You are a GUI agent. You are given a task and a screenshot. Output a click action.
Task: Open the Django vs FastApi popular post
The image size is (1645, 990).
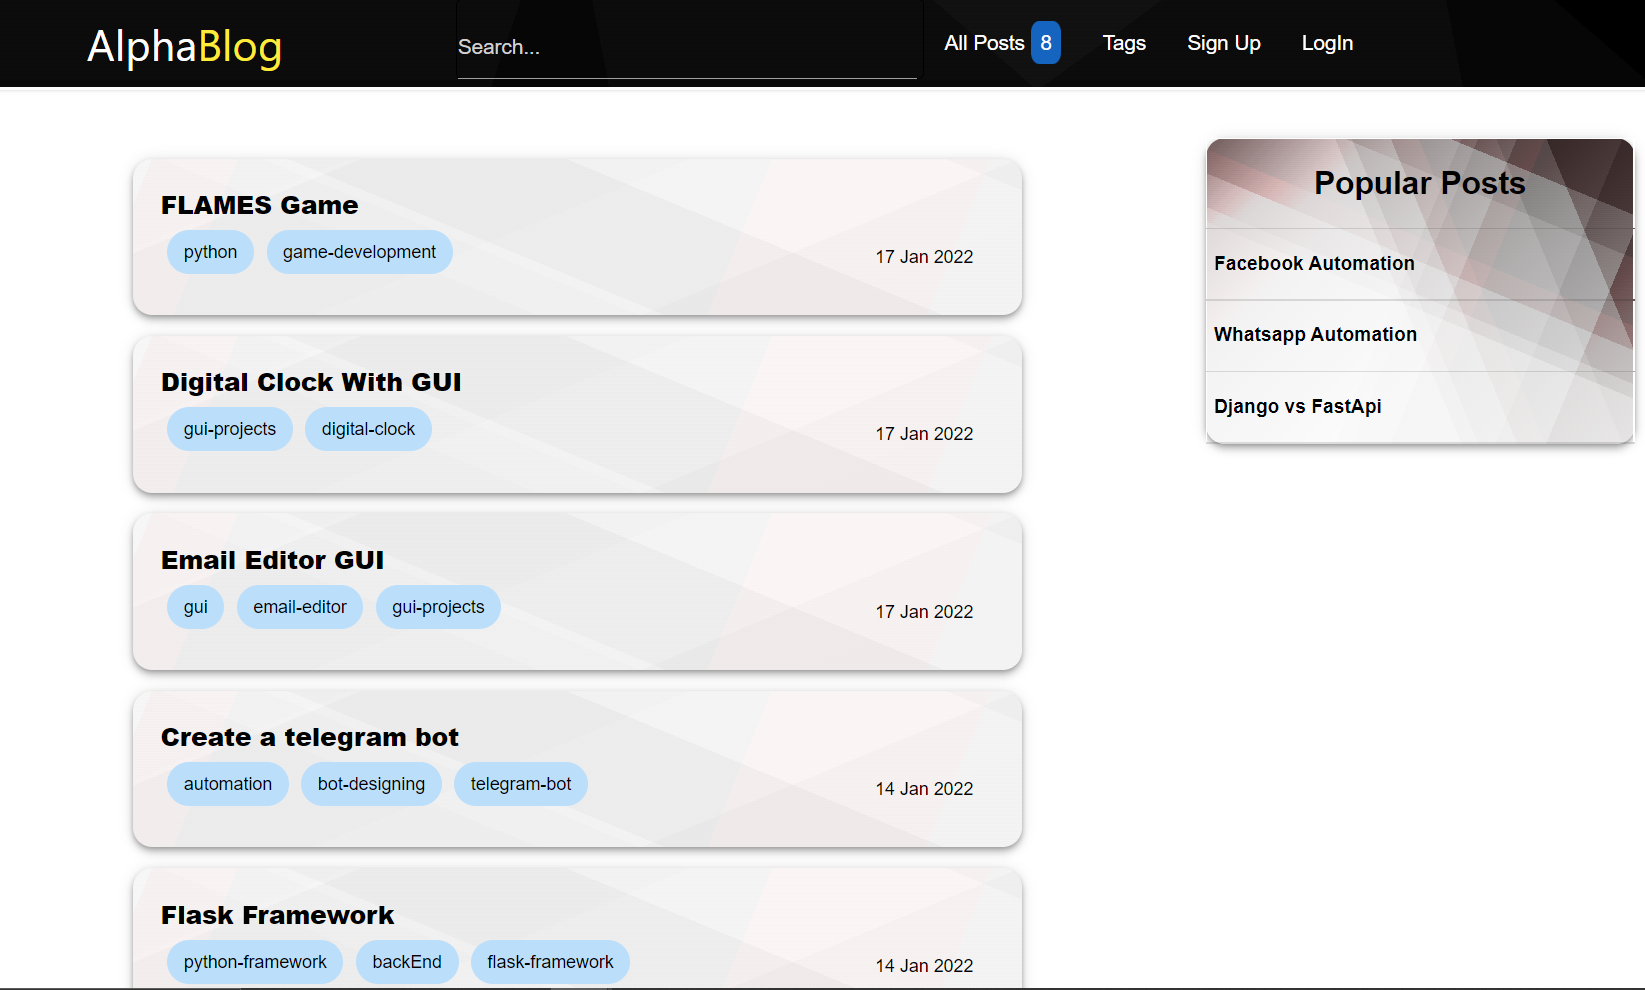pos(1297,406)
